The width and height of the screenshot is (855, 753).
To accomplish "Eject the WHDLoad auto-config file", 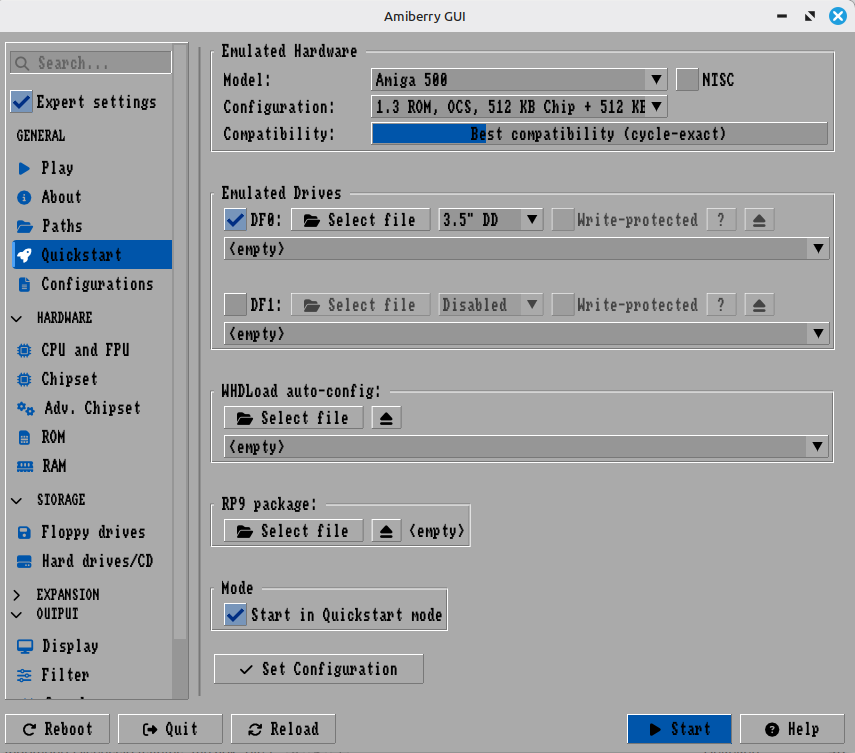I will click(x=386, y=418).
